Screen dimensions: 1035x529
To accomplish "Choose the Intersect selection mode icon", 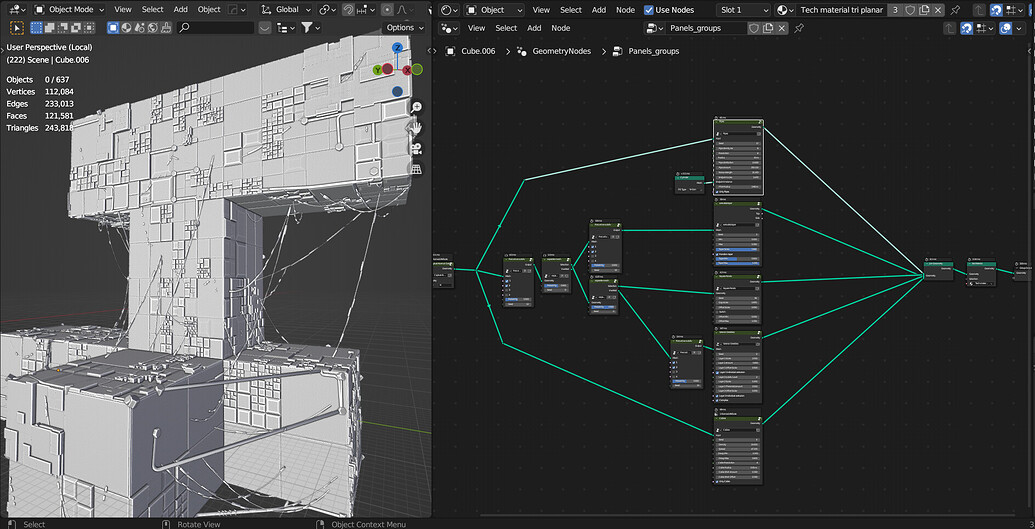I will (x=90, y=28).
